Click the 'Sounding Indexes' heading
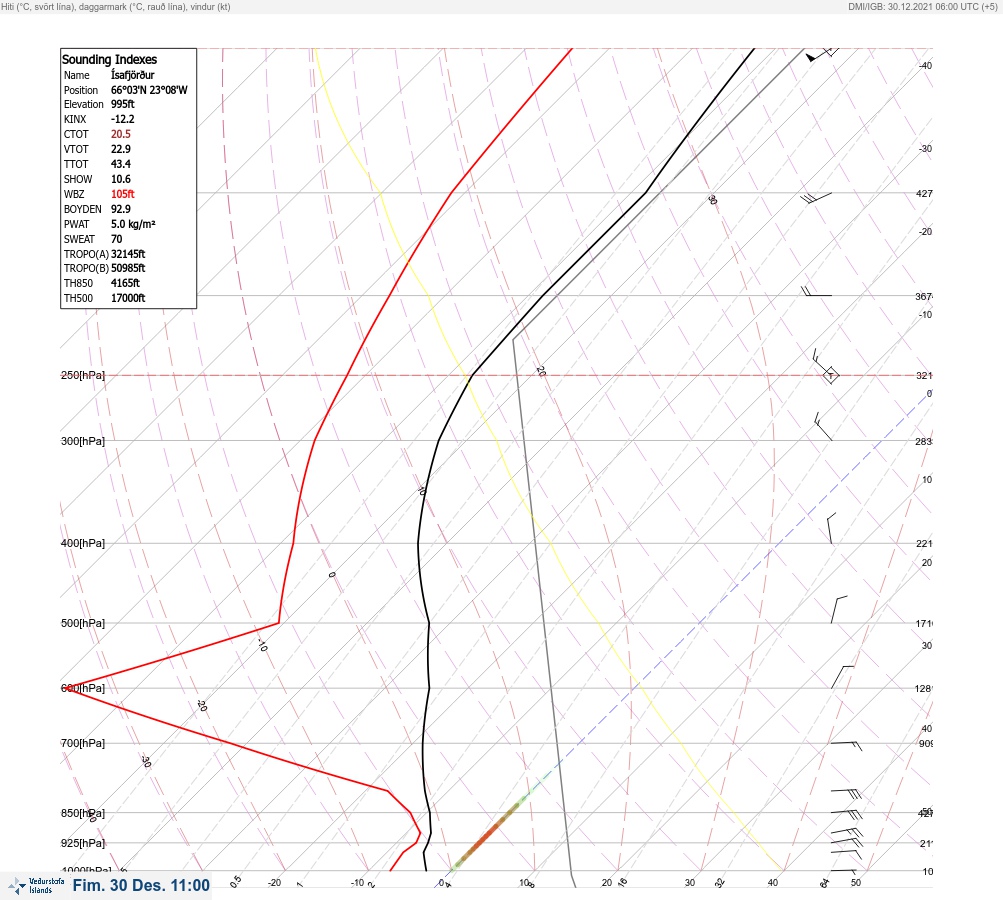This screenshot has width=1003, height=900. click(109, 59)
